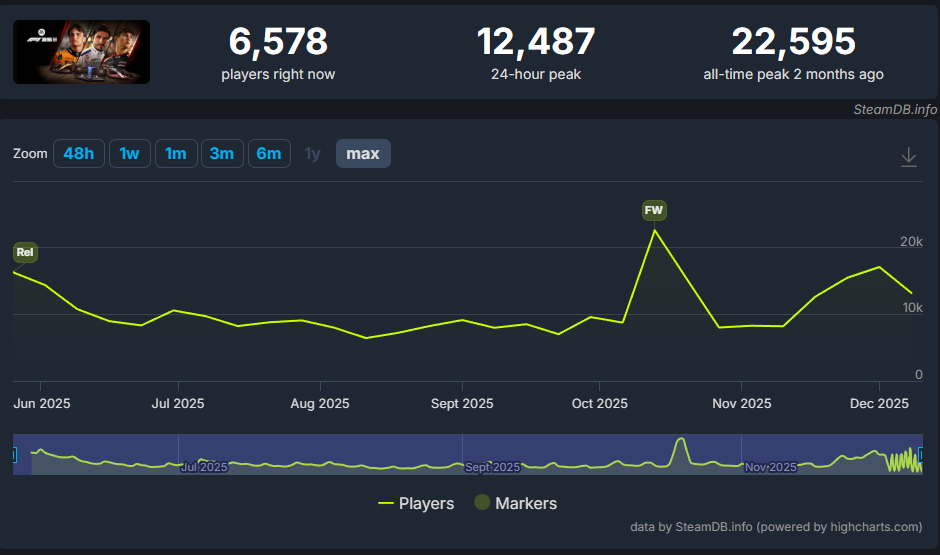This screenshot has height=555, width=940.
Task: Click the 22,595 all-time peak stat
Action: 793,51
